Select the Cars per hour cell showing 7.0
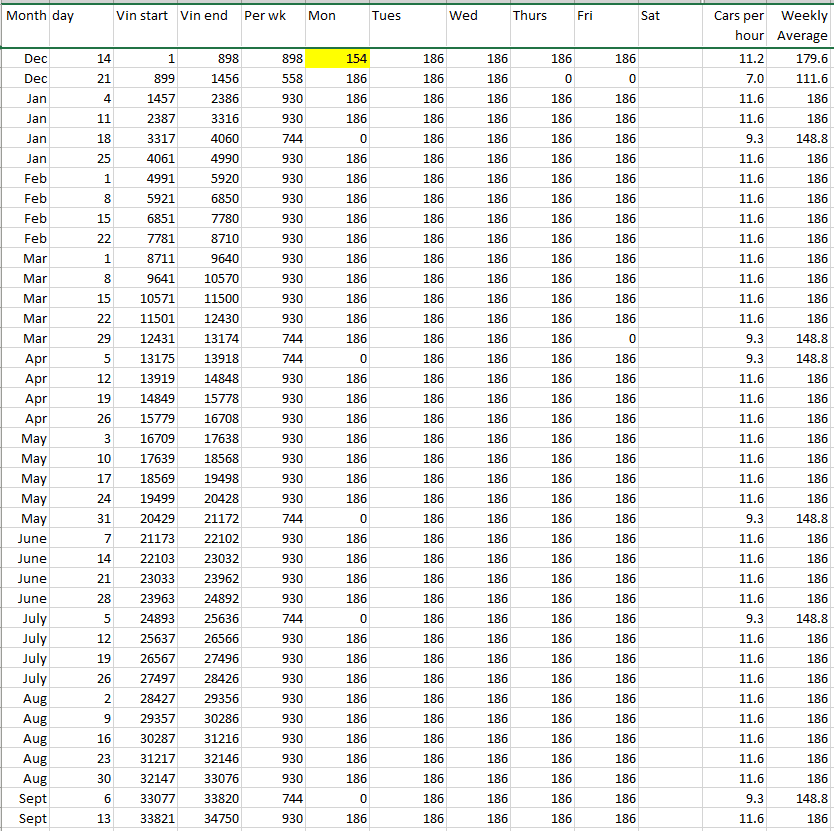Viewport: 834px width, 831px height. pyautogui.click(x=737, y=79)
